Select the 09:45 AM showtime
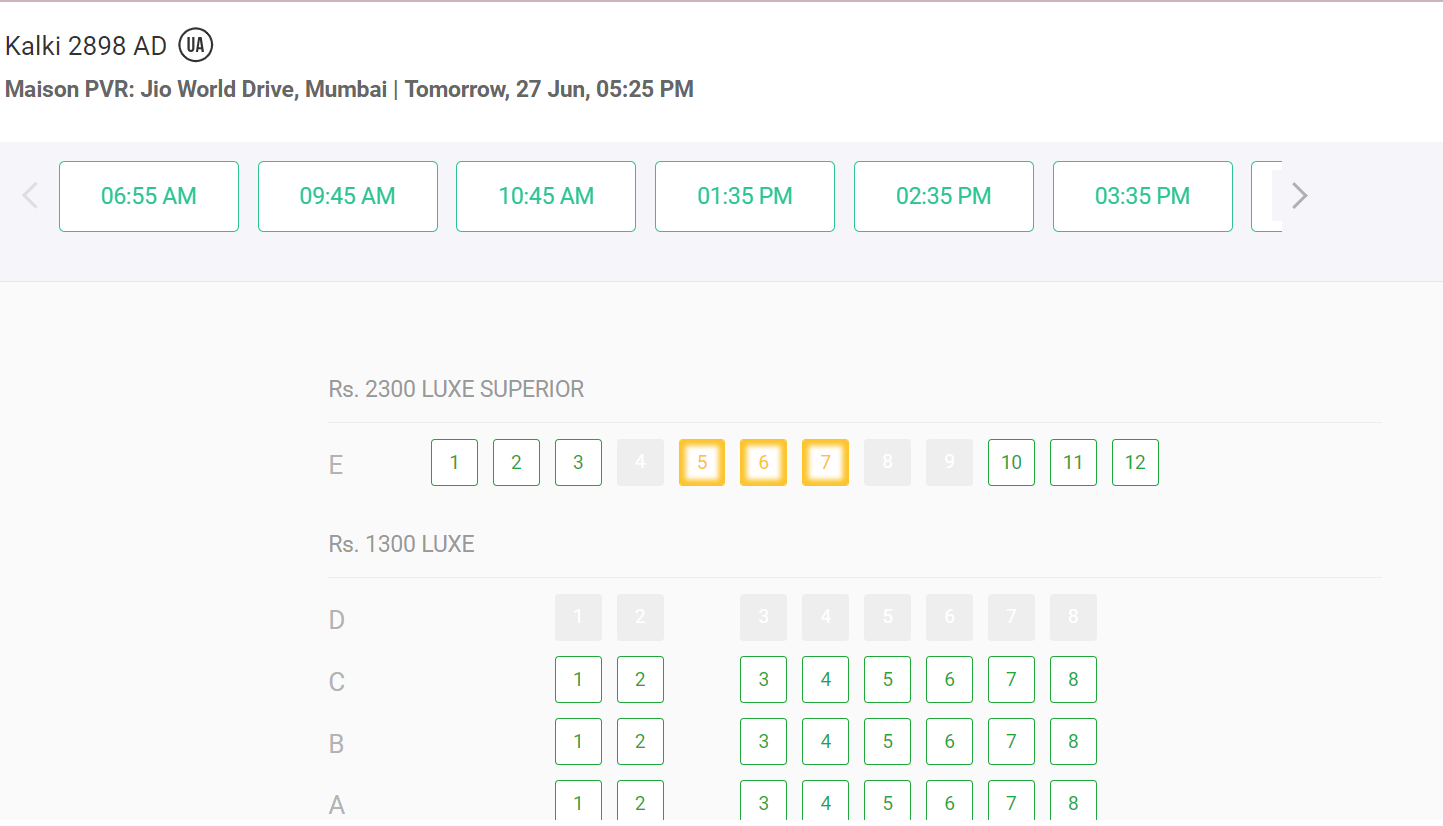1443x826 pixels. click(347, 196)
